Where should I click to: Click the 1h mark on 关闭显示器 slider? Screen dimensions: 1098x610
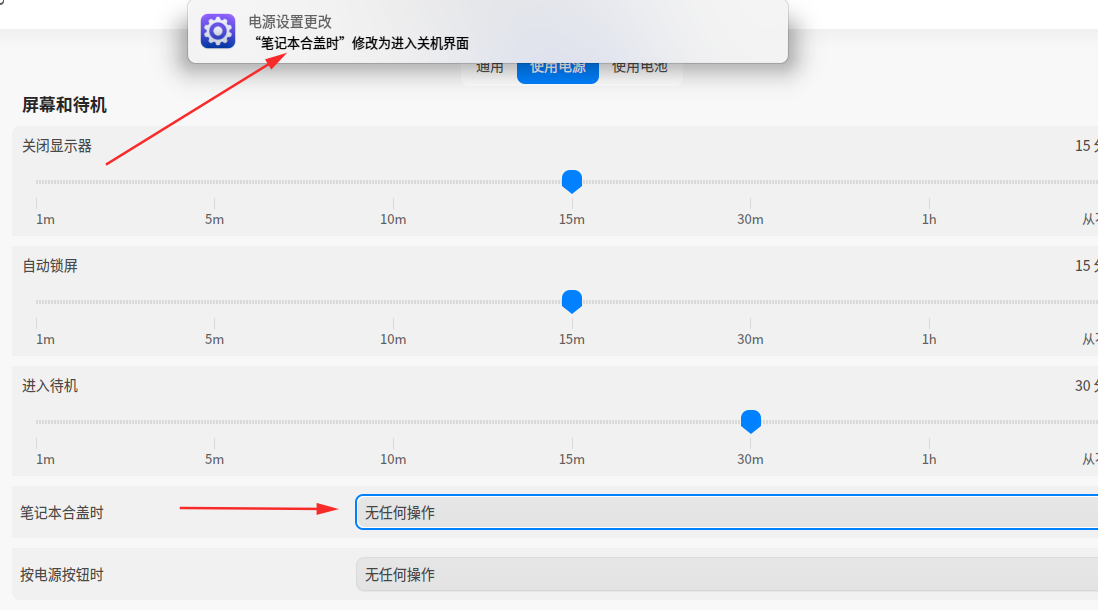929,219
